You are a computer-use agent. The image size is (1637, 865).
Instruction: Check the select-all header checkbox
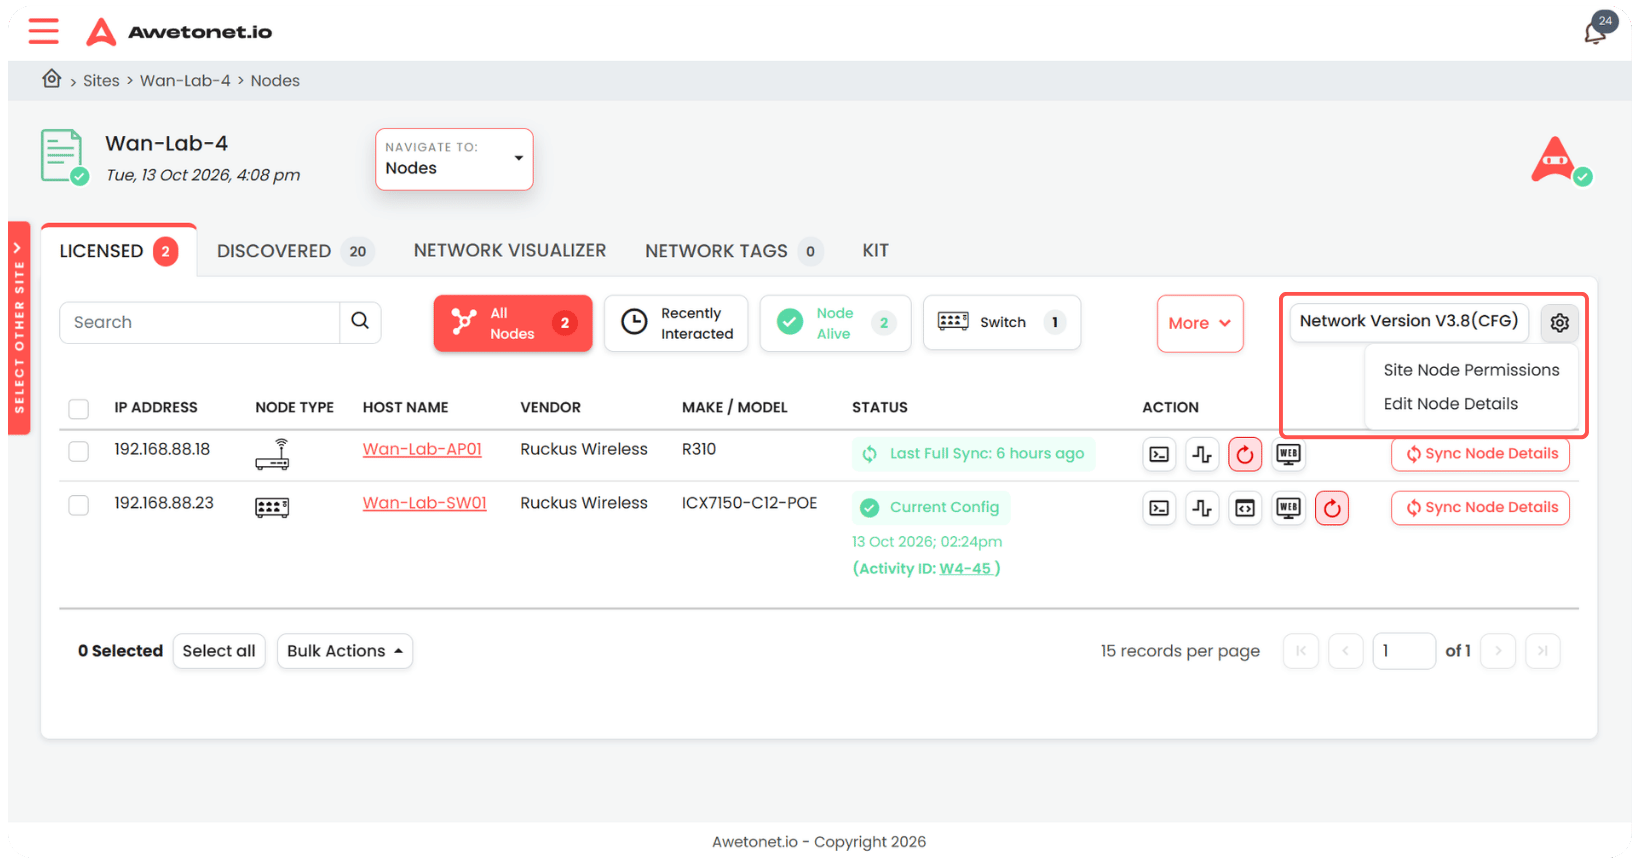79,408
